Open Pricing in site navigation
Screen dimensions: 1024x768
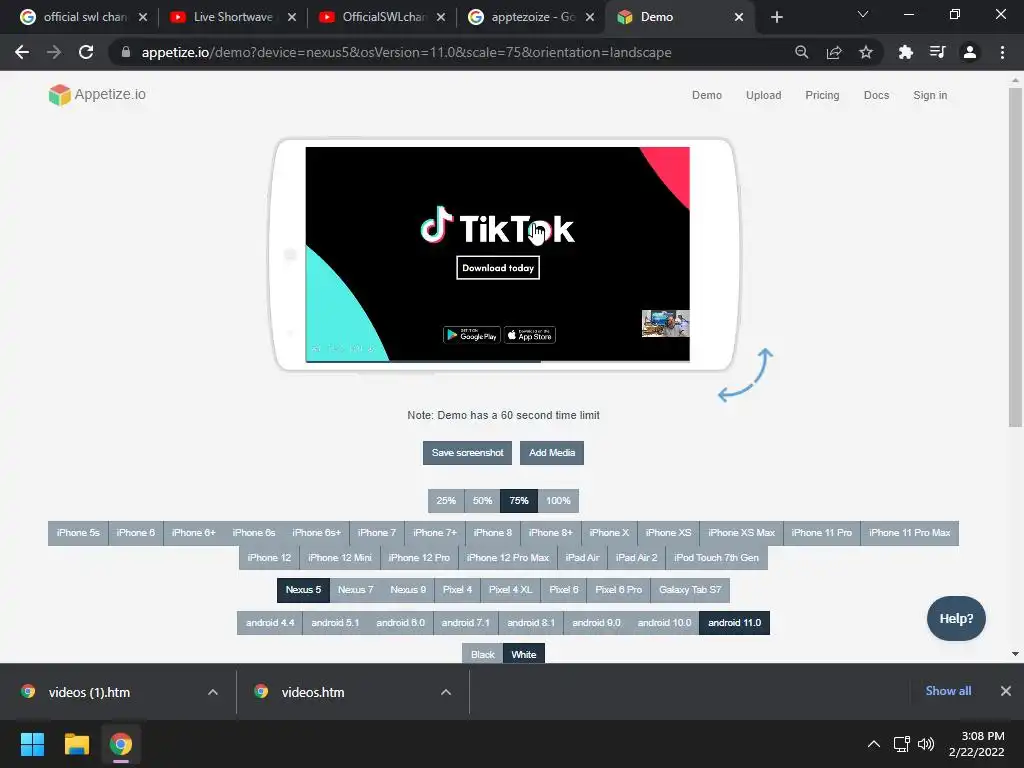coord(822,95)
